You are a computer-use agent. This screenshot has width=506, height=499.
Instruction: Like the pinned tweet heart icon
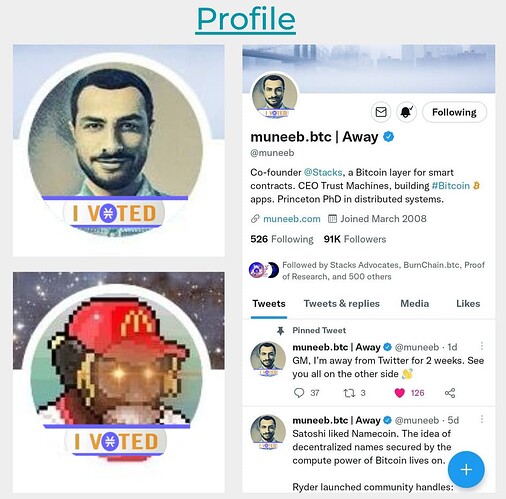click(399, 393)
